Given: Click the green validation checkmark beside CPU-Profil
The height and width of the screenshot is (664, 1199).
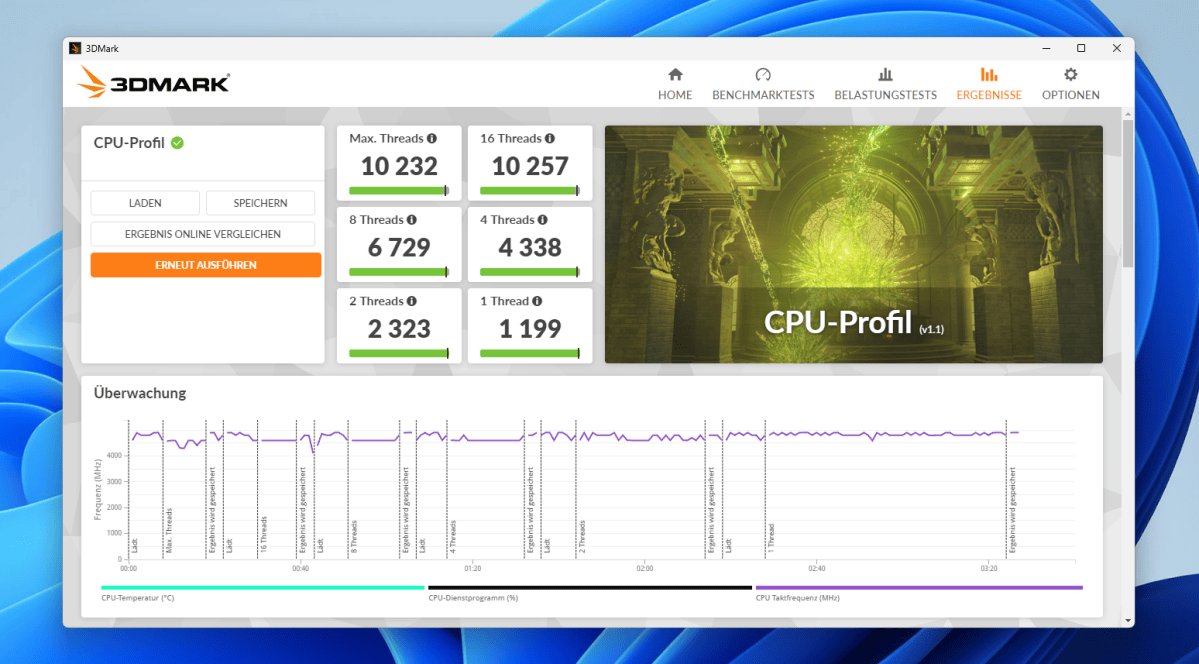Looking at the screenshot, I should click(x=177, y=143).
